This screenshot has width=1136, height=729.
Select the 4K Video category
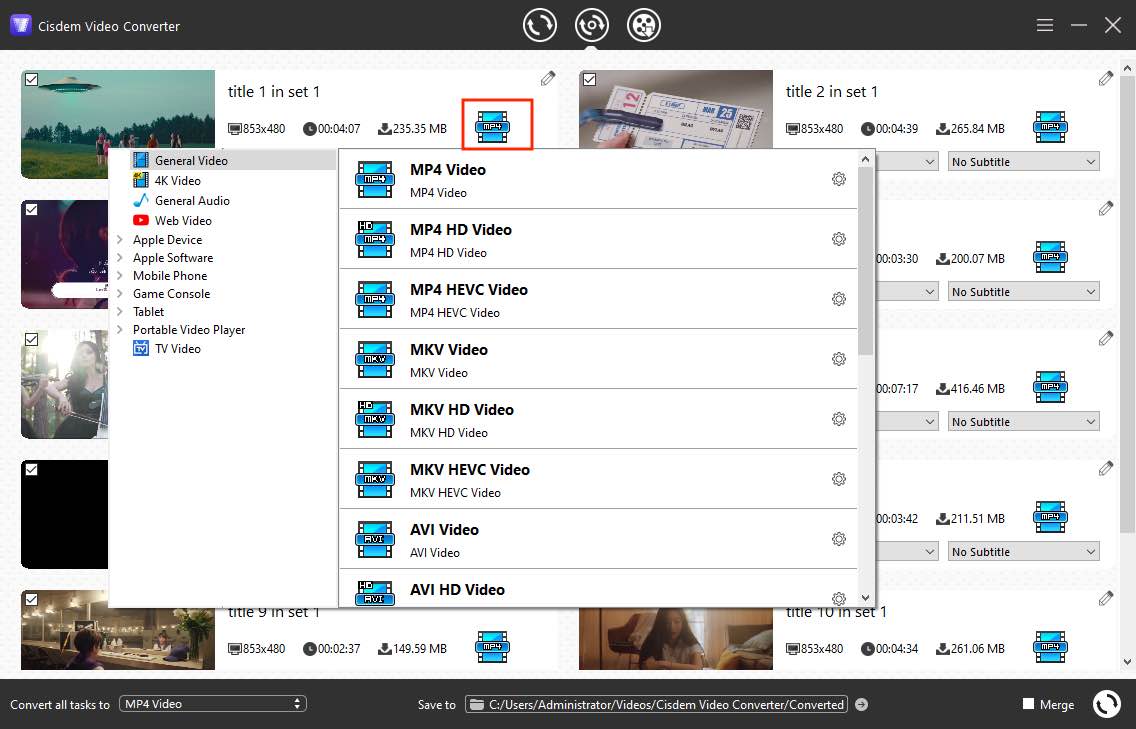click(x=177, y=180)
